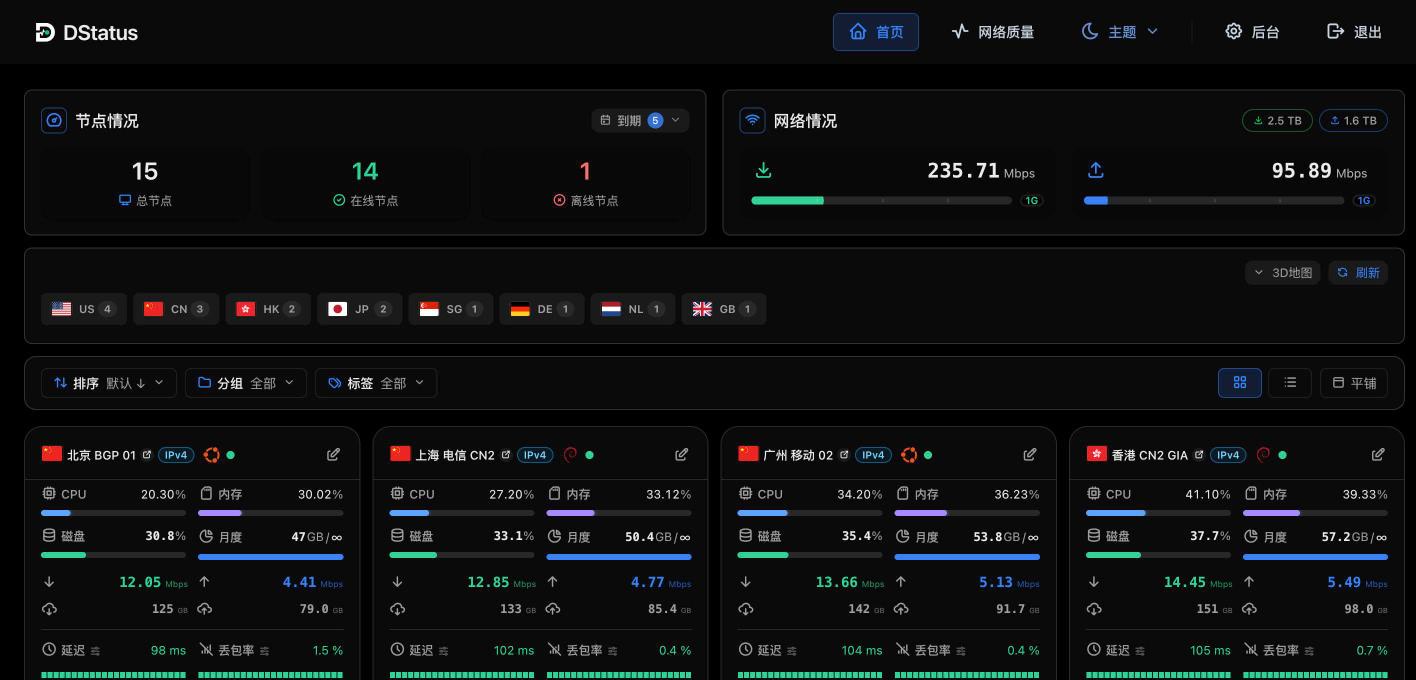Click the 平铺 tile button
Viewport: 1416px width, 680px height.
pyautogui.click(x=1354, y=382)
